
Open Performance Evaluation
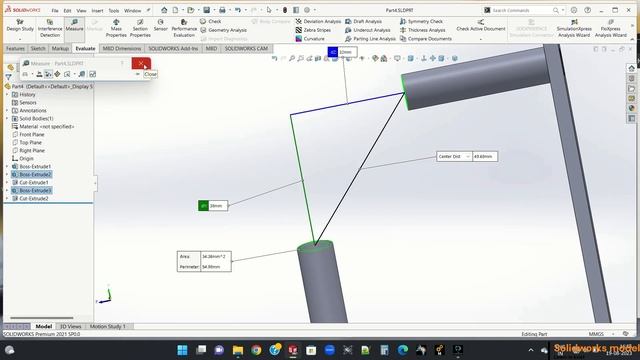[184, 28]
